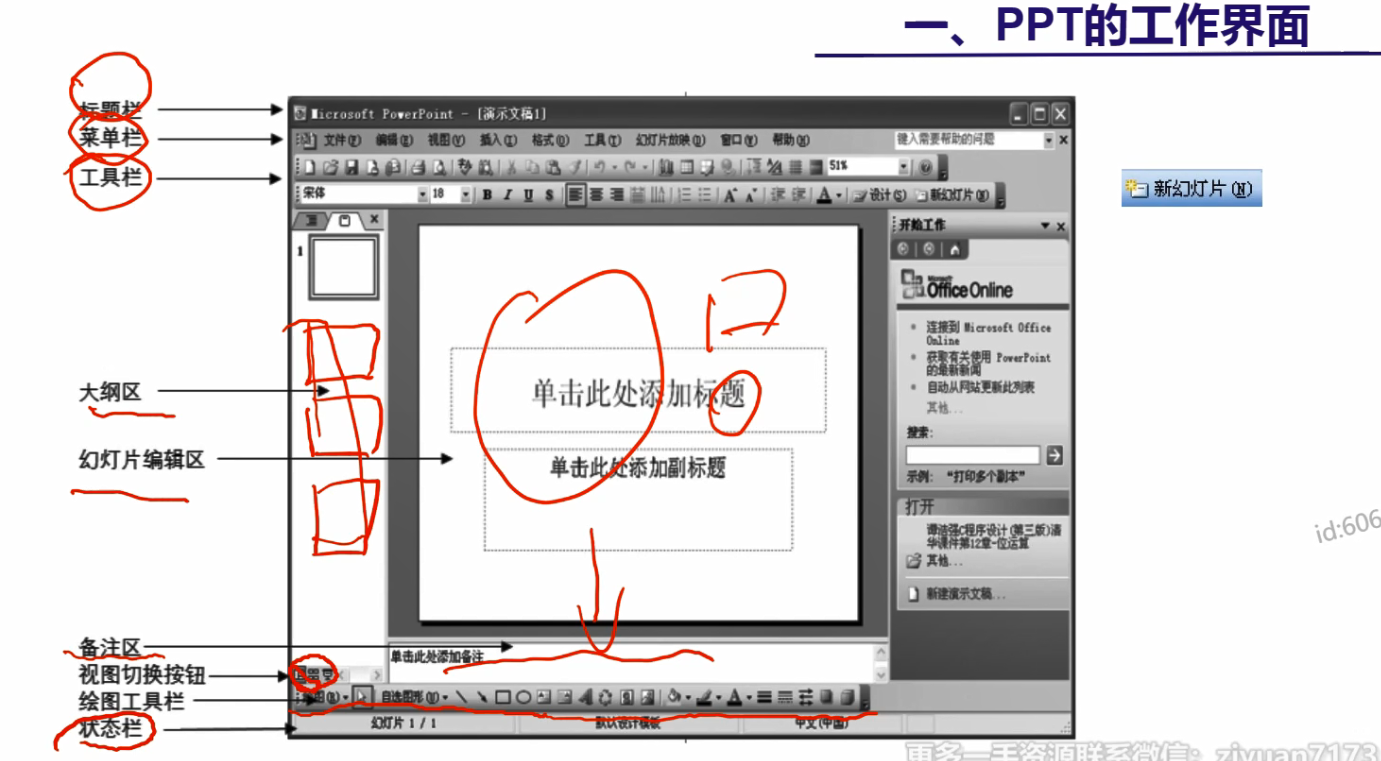Click the title placeholder 单击此处添加标题
The height and width of the screenshot is (761, 1381).
tap(638, 391)
